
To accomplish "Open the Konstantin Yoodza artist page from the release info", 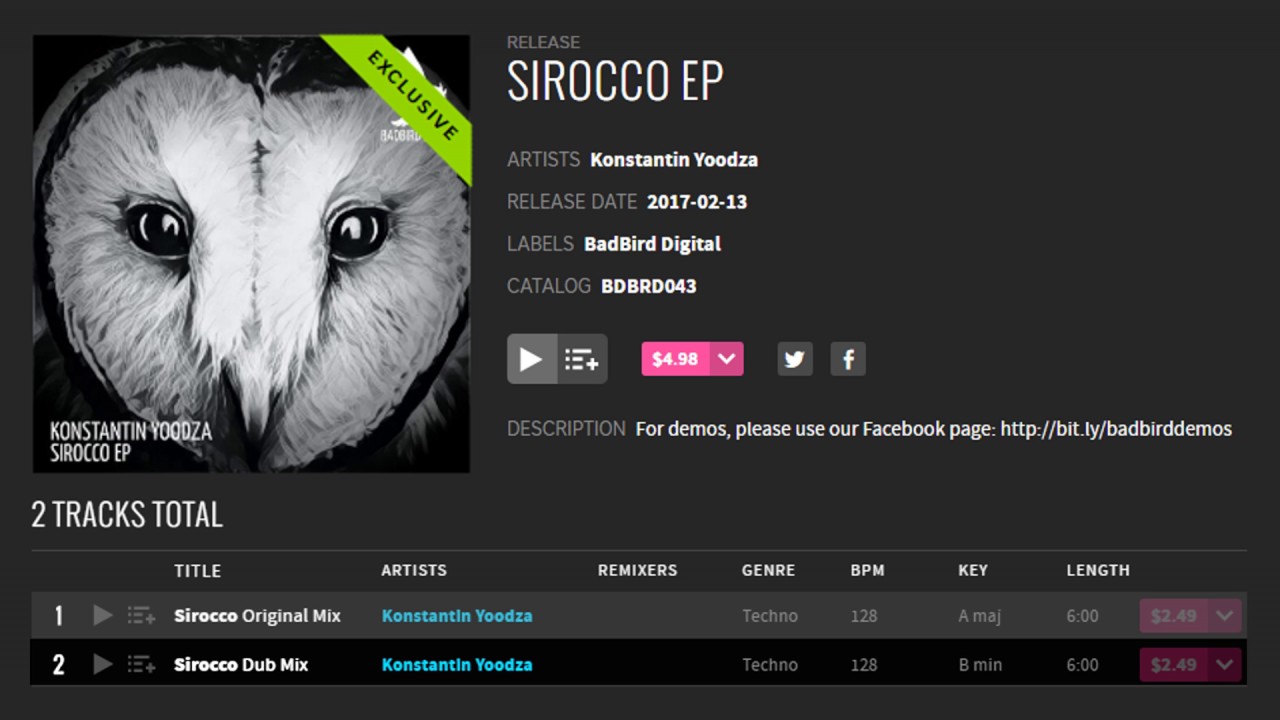I will tap(674, 160).
